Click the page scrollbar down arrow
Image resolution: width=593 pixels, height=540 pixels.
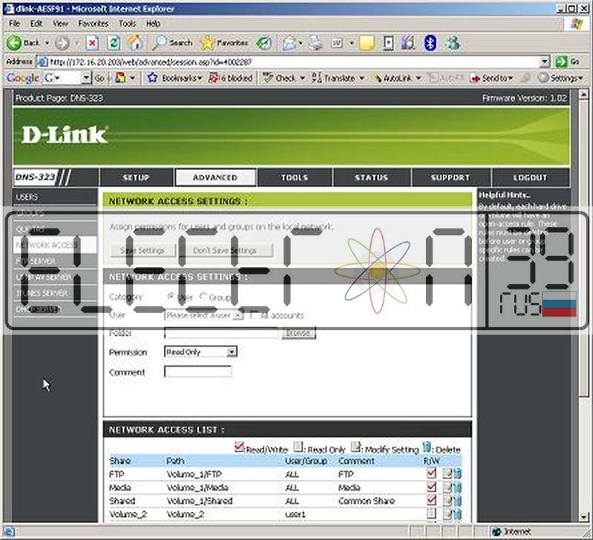pyautogui.click(x=584, y=516)
